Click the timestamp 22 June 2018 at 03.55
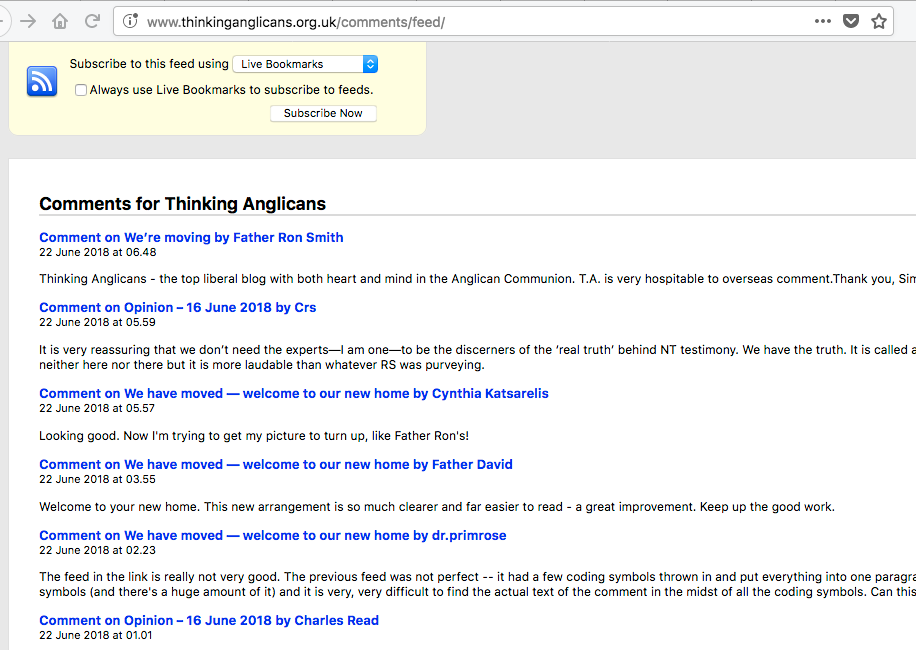Image resolution: width=916 pixels, height=650 pixels. click(98, 479)
